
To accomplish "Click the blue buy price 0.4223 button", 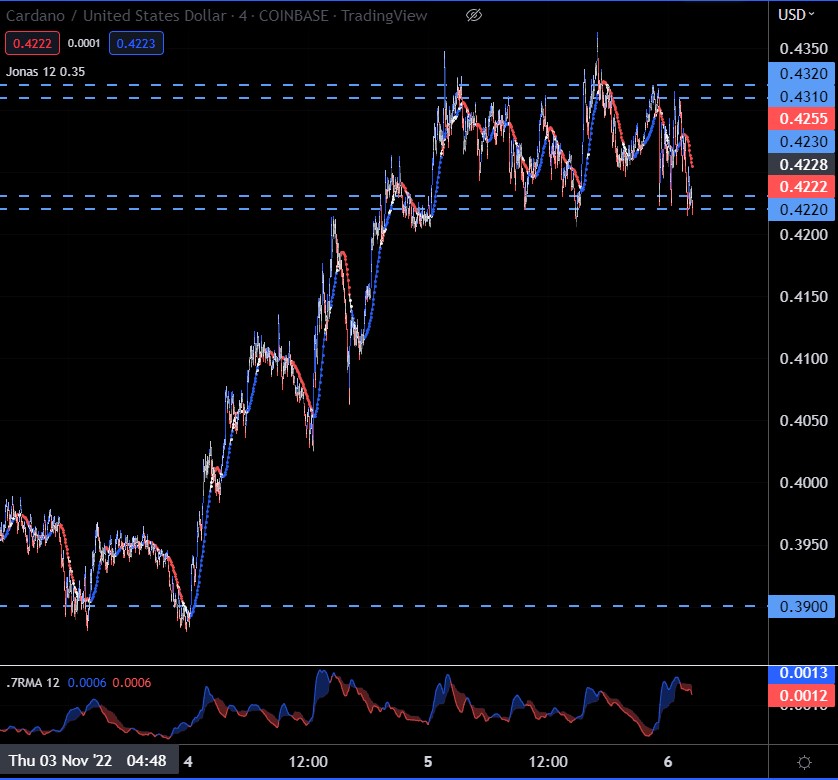I will (x=136, y=43).
